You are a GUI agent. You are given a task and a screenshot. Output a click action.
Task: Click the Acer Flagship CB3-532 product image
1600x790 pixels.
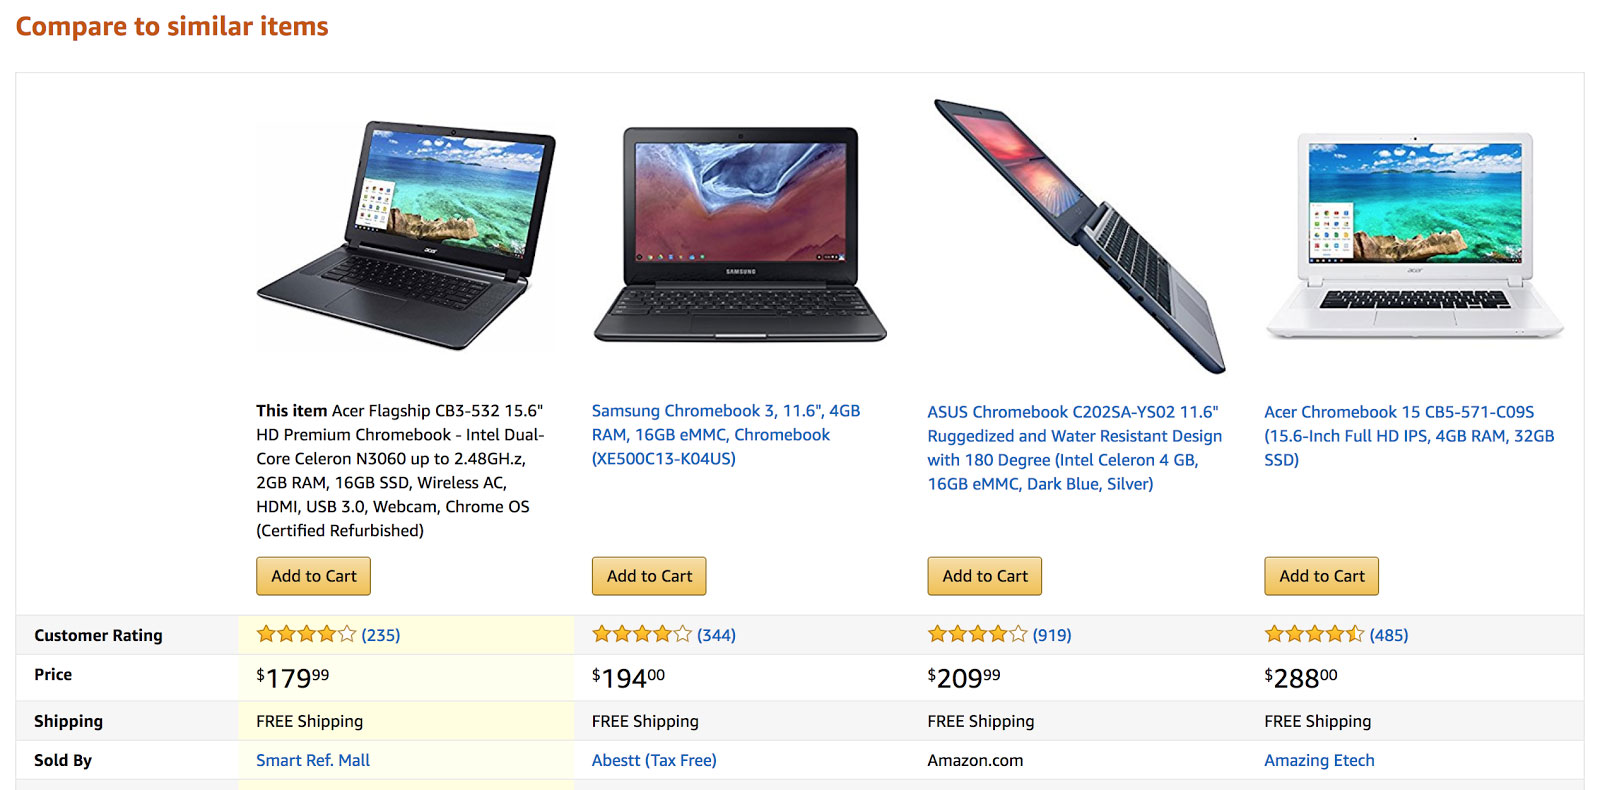point(406,236)
